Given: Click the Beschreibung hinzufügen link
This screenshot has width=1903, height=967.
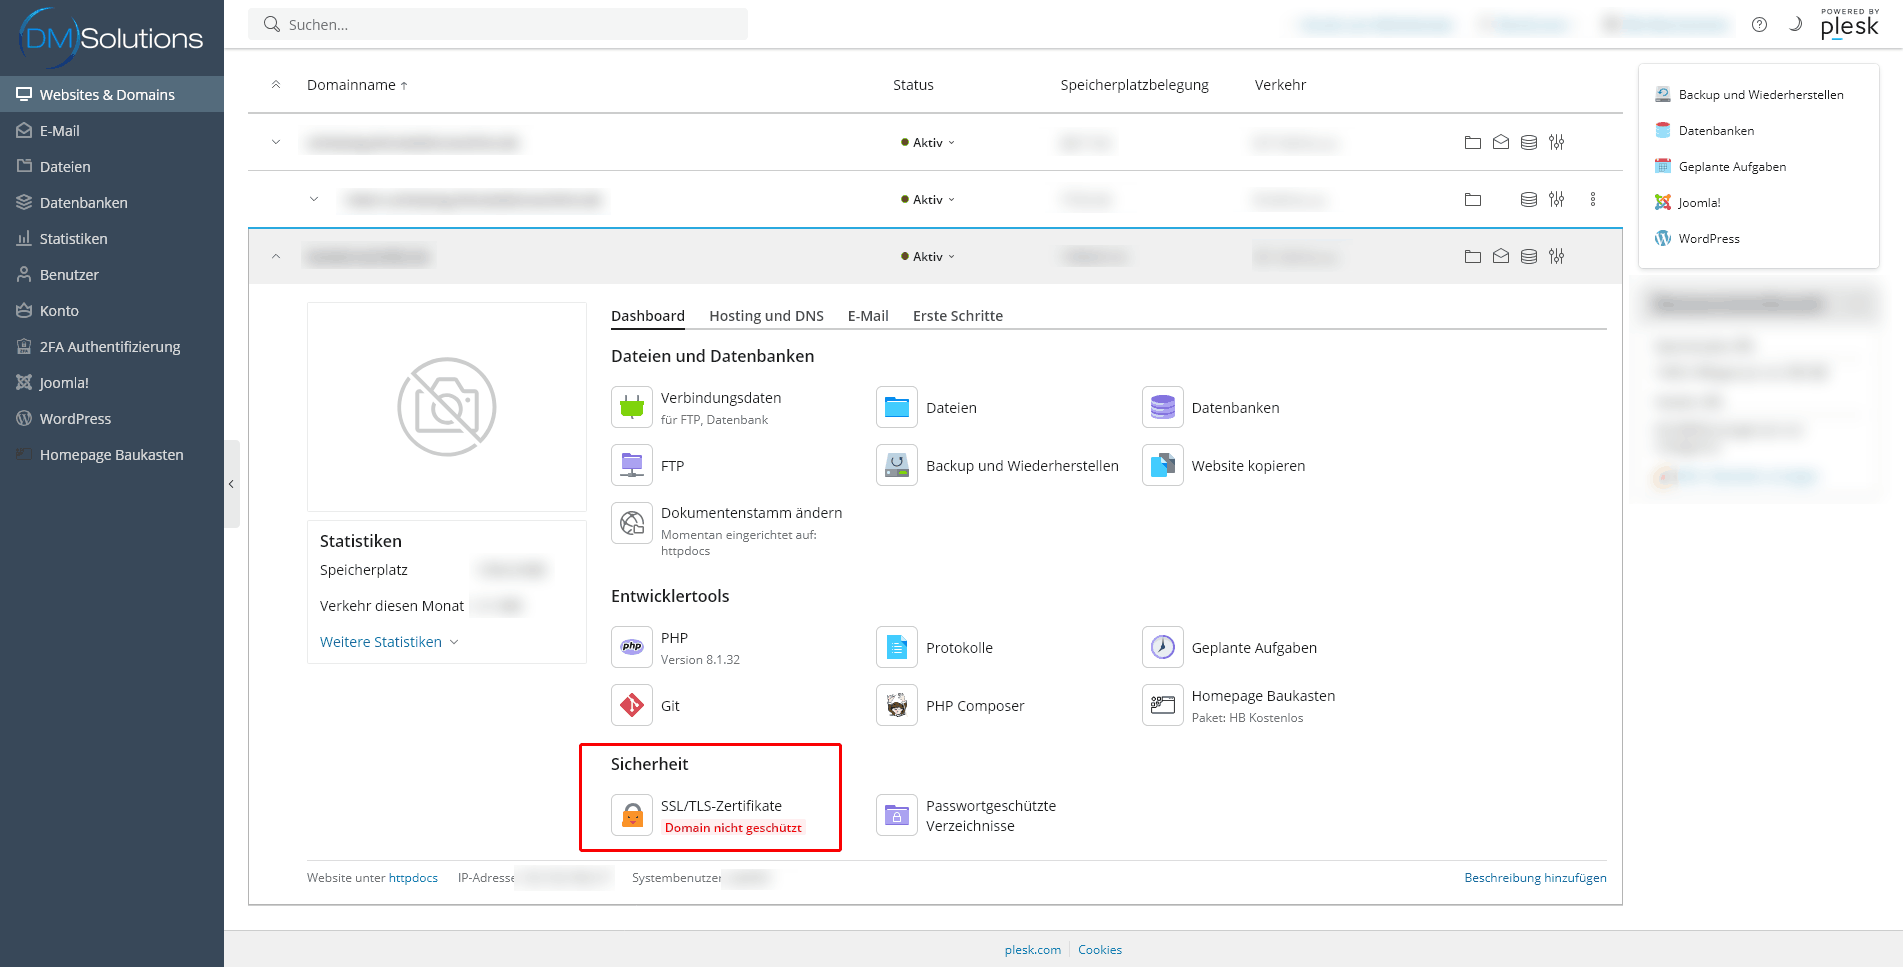Looking at the screenshot, I should [1535, 878].
